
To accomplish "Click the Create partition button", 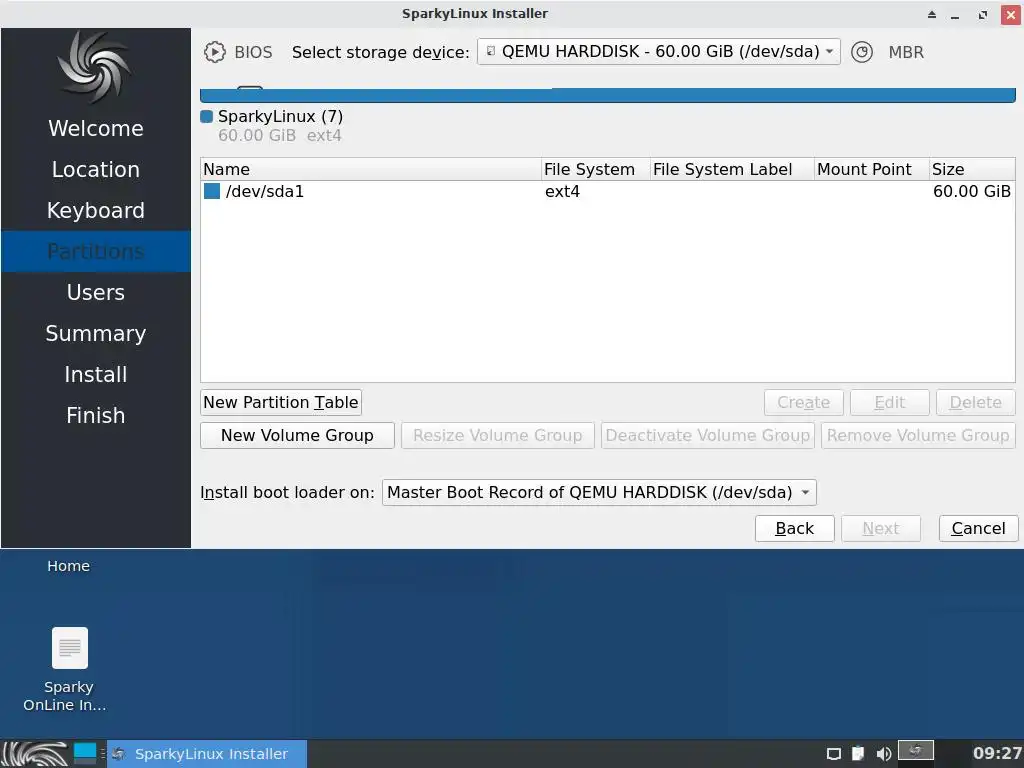I will (804, 402).
